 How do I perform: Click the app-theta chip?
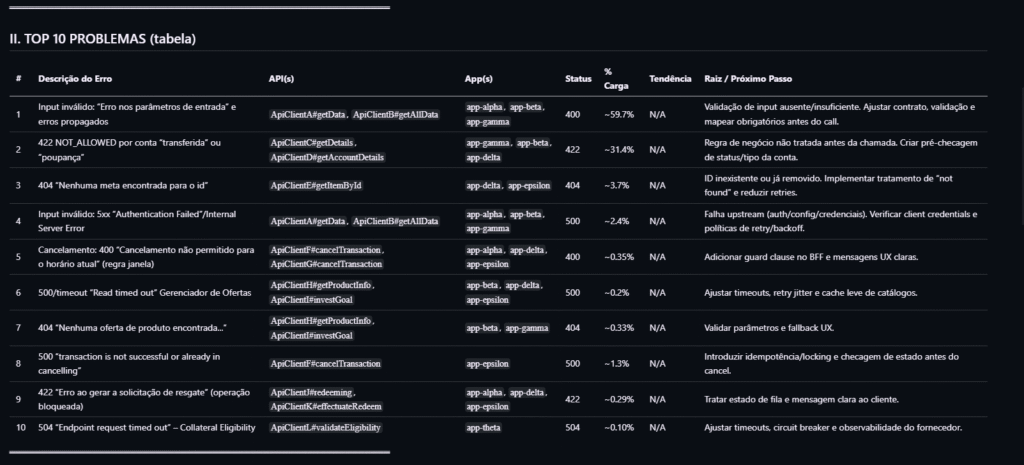(x=483, y=428)
